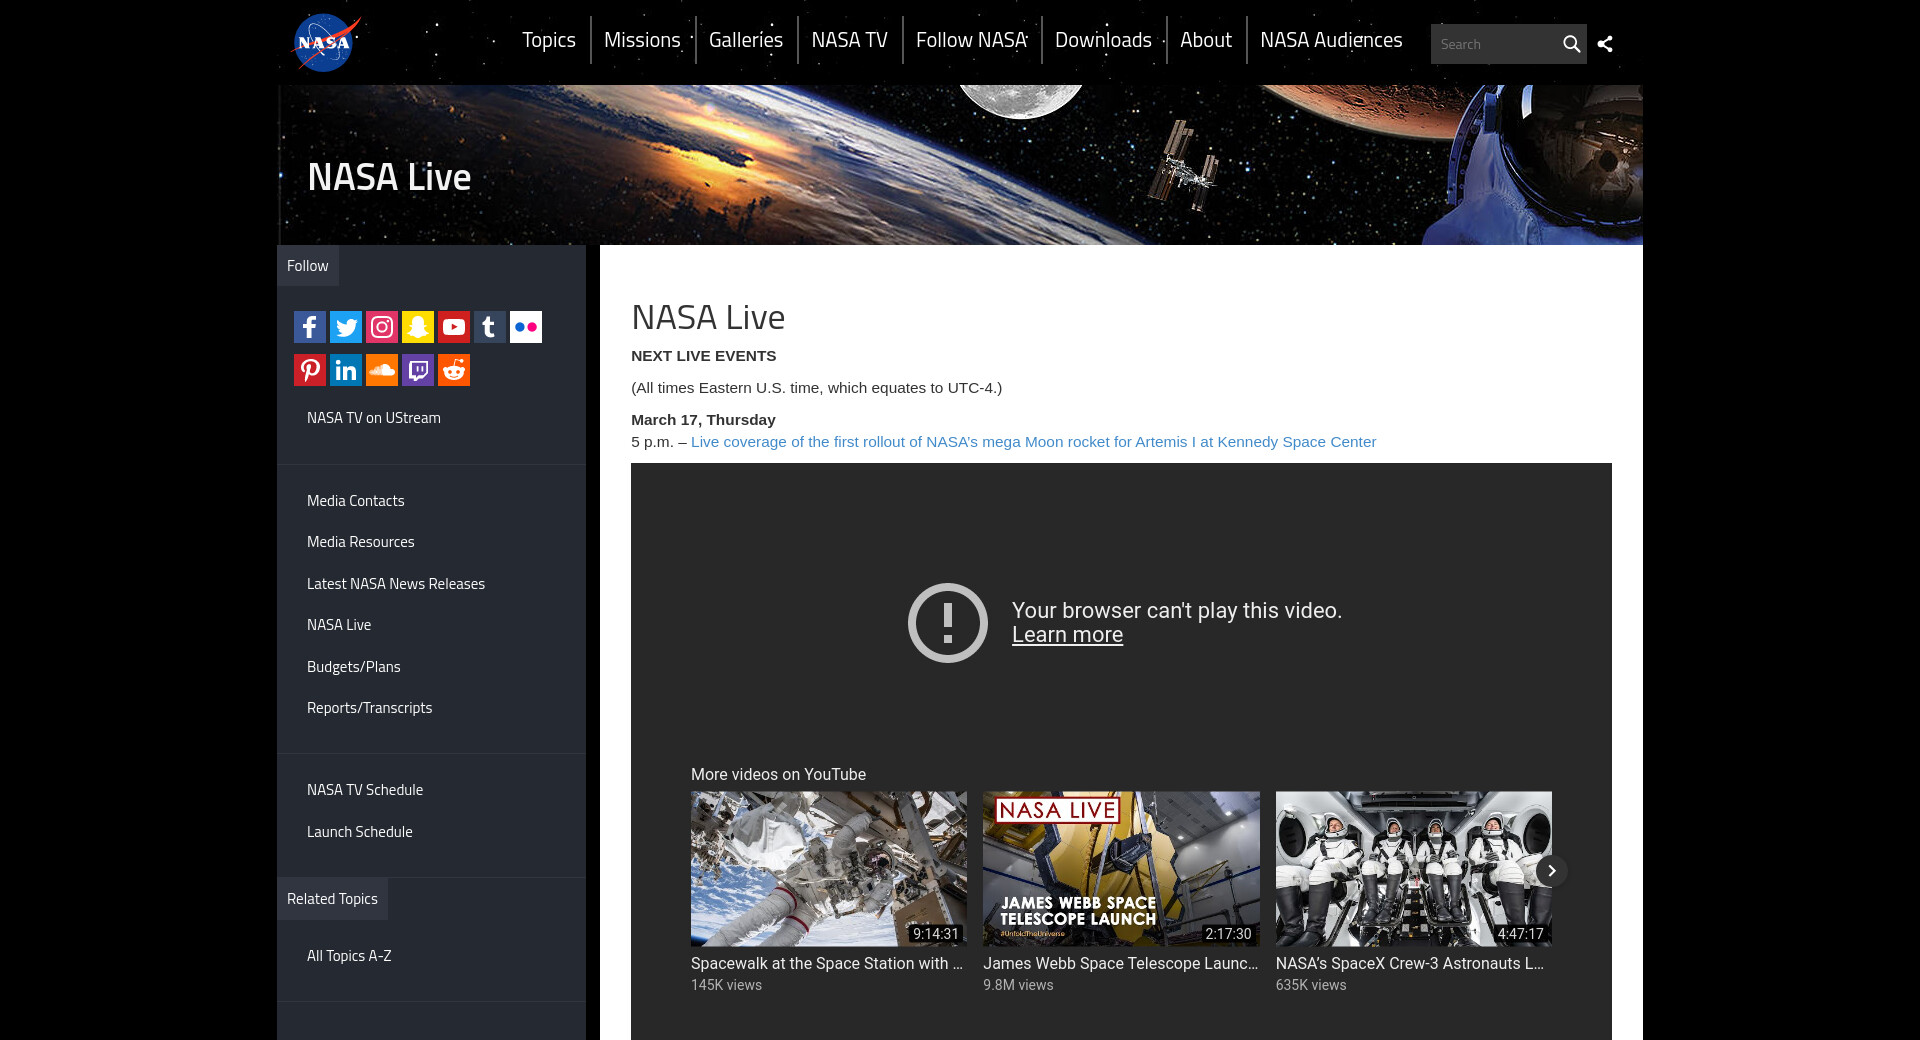Viewport: 1920px width, 1040px height.
Task: Click the Instagram icon
Action: (x=382, y=327)
